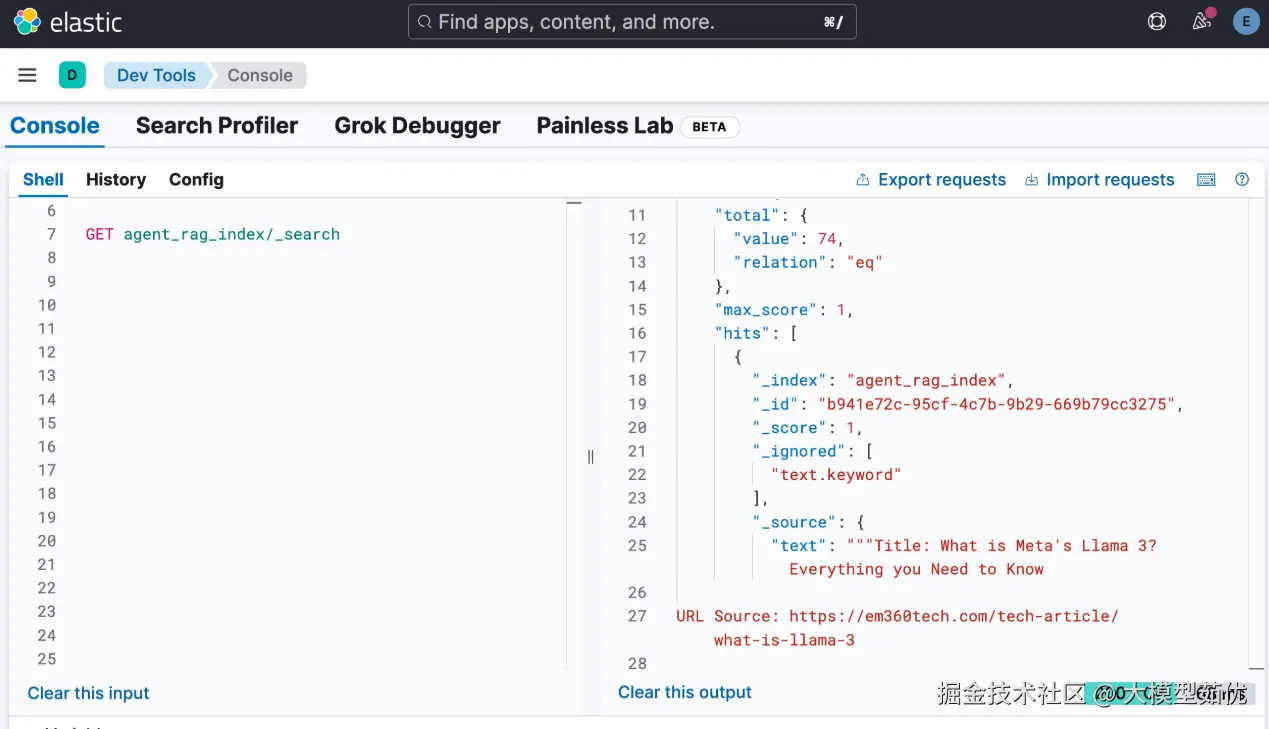Select the Config tab

coord(196,180)
